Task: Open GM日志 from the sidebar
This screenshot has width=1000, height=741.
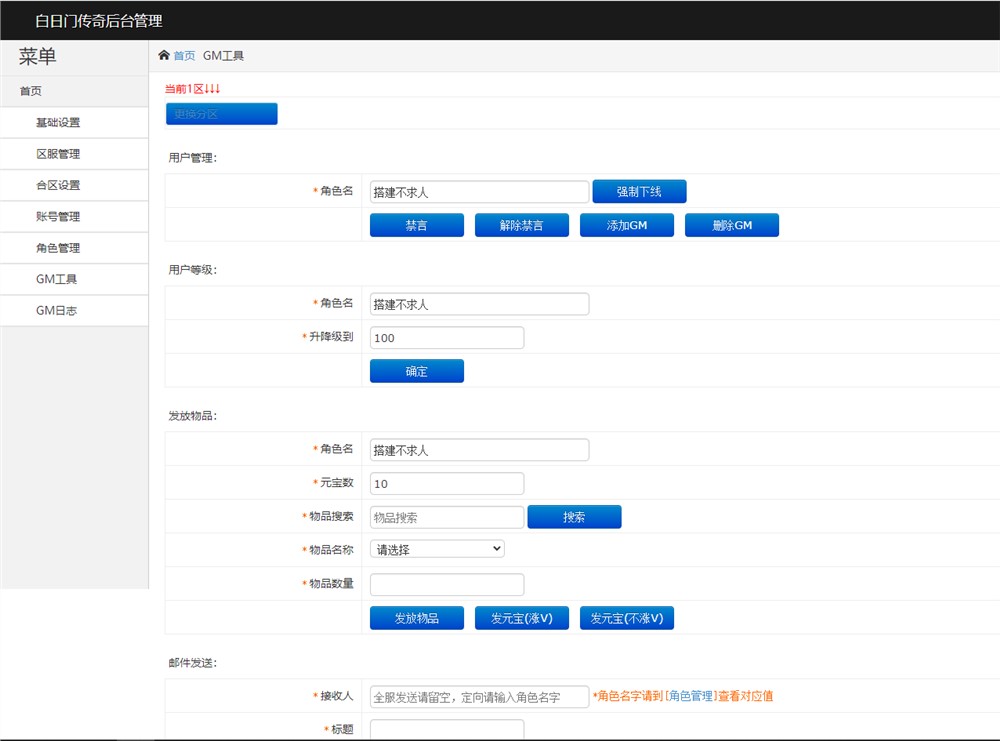Action: click(x=56, y=311)
